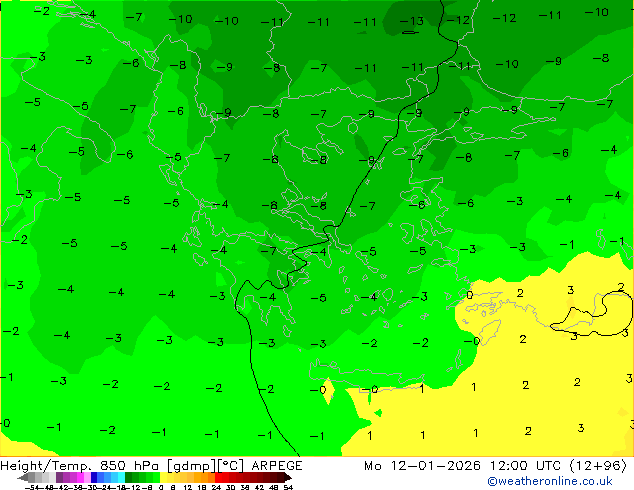Select the yellow swatch in the legend
The width and height of the screenshot is (634, 490).
(164, 478)
